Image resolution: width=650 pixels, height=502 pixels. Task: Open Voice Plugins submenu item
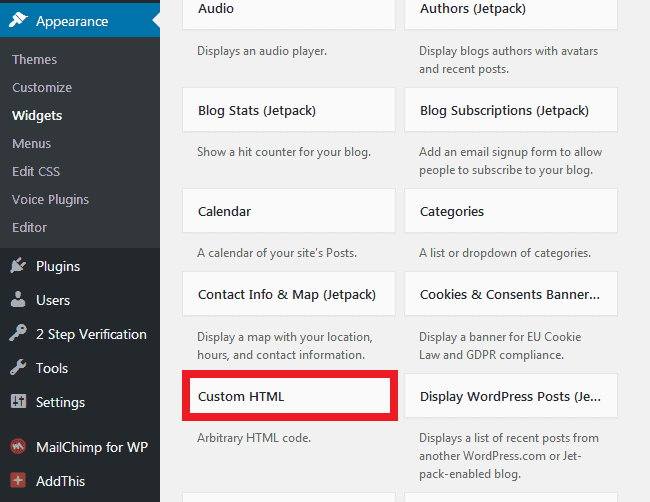(x=50, y=199)
